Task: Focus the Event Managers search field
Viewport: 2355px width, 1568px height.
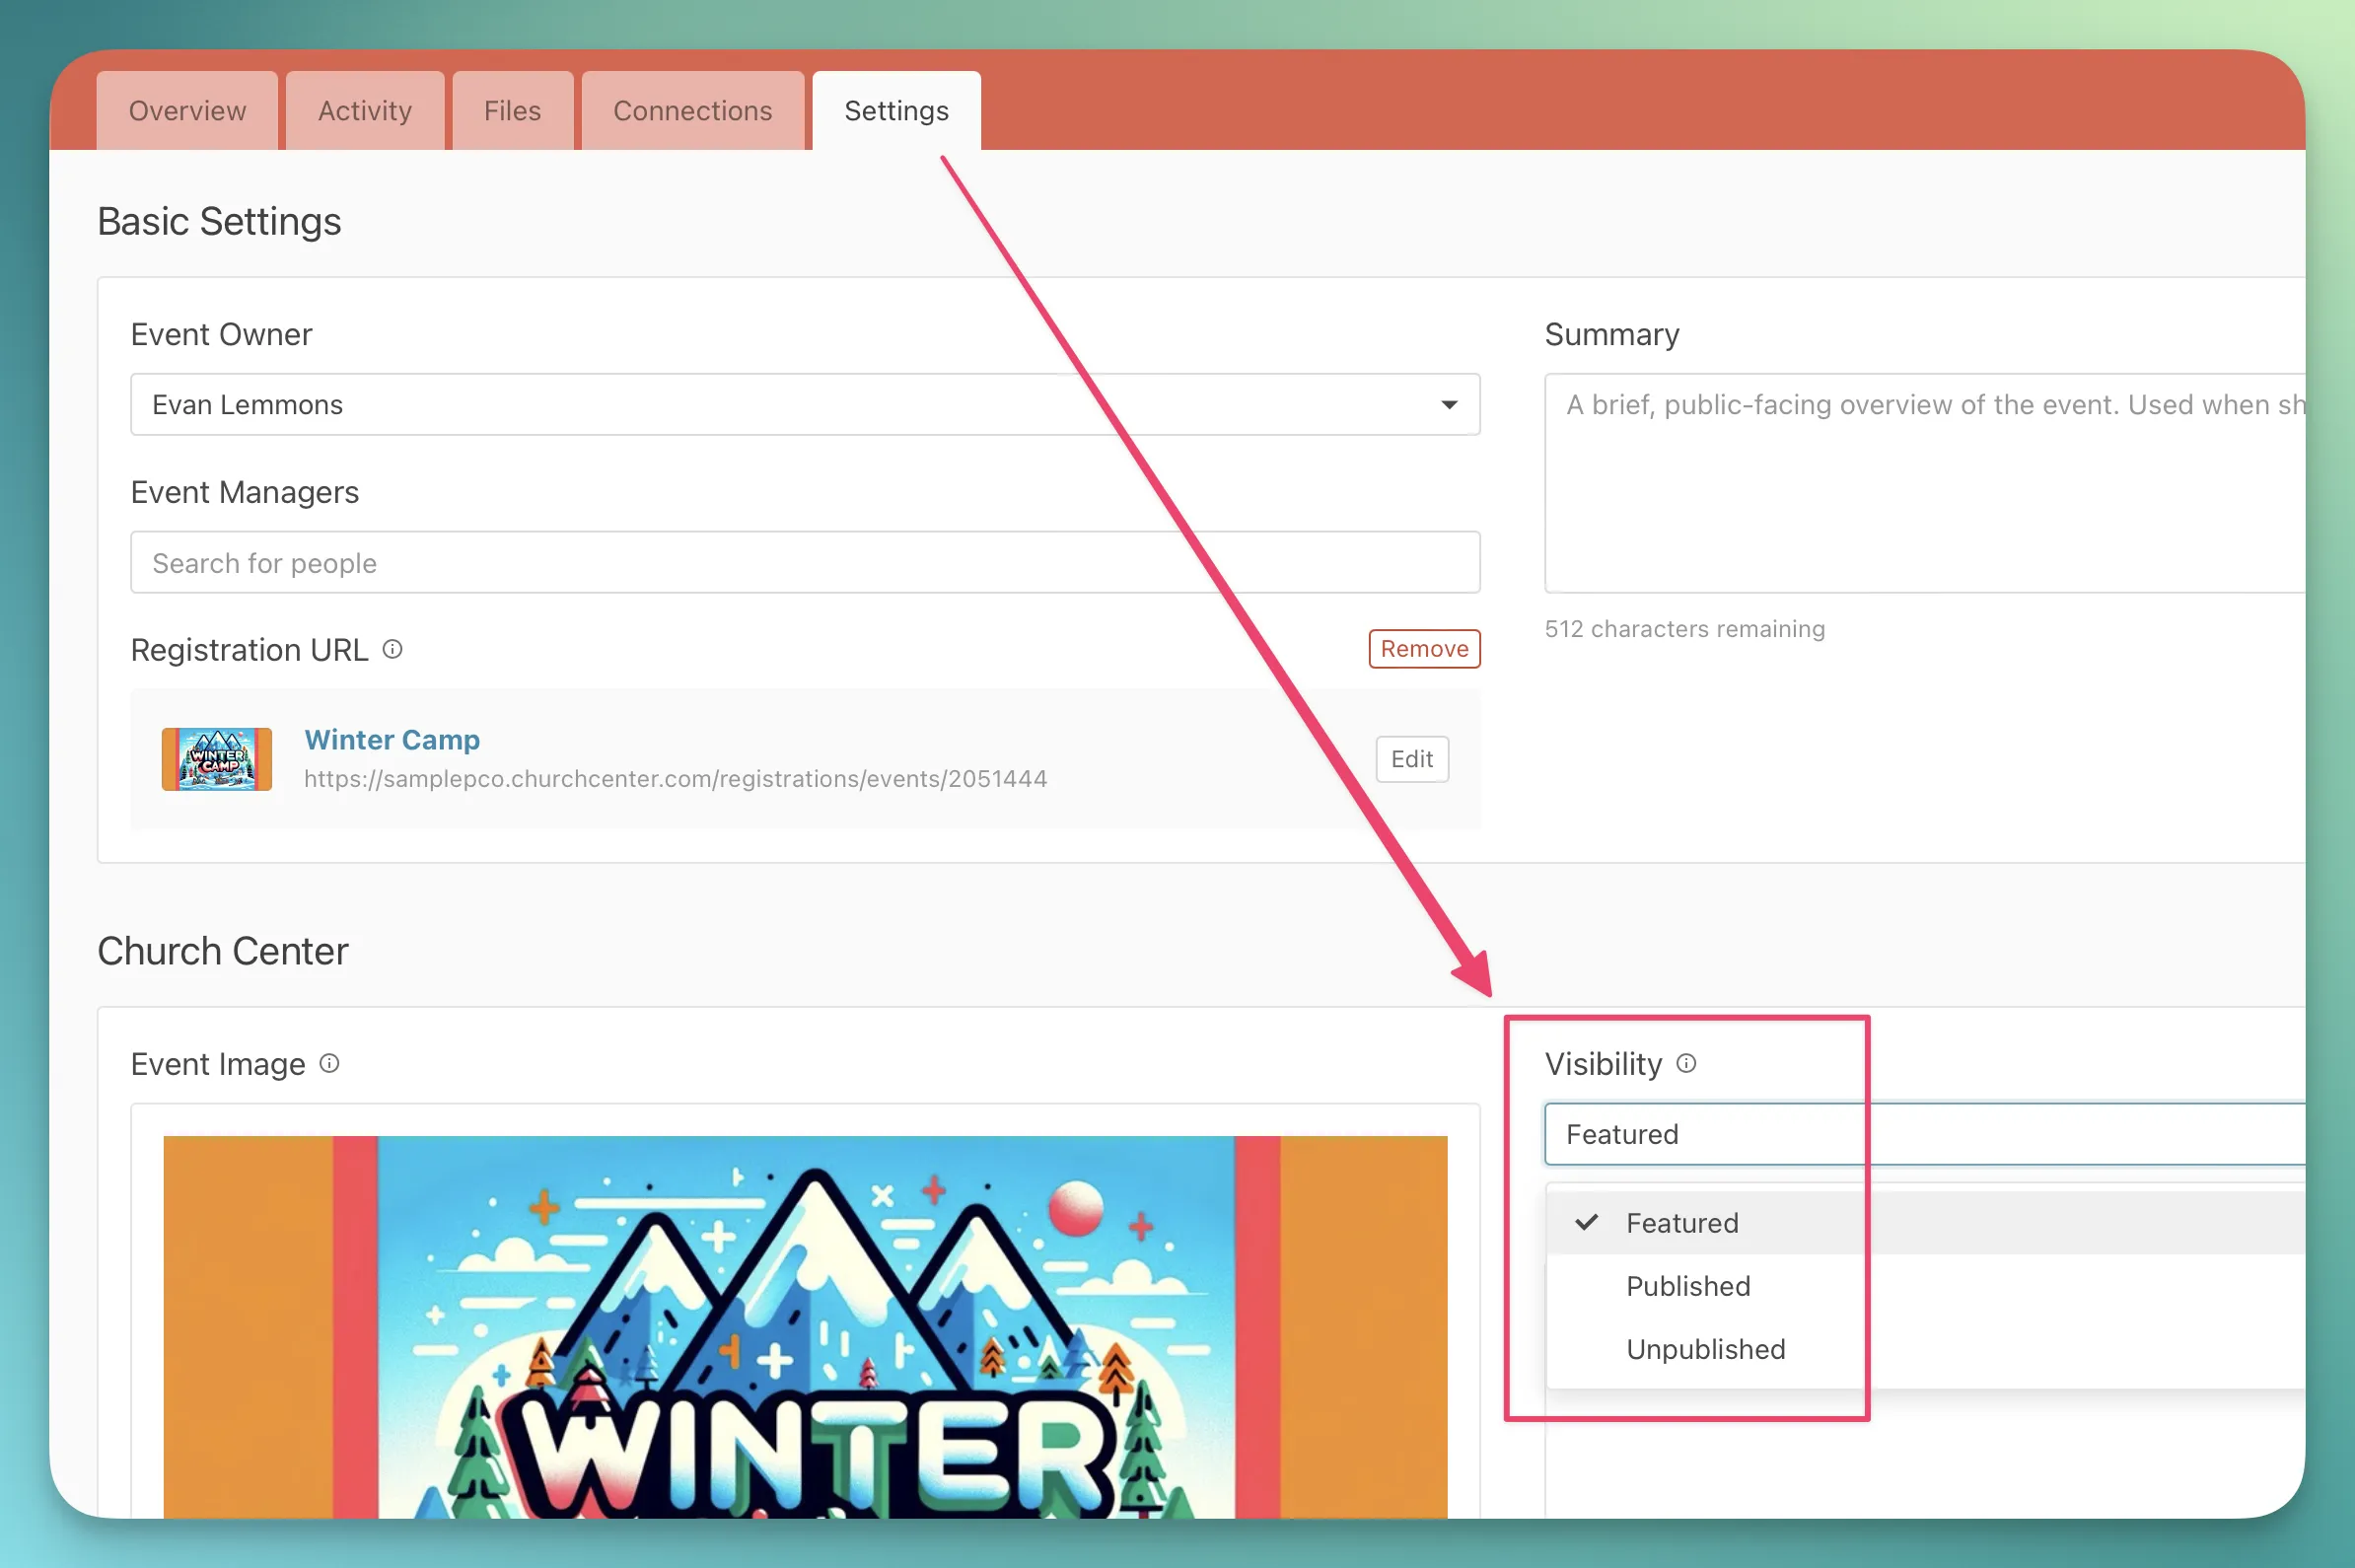Action: pyautogui.click(x=805, y=563)
